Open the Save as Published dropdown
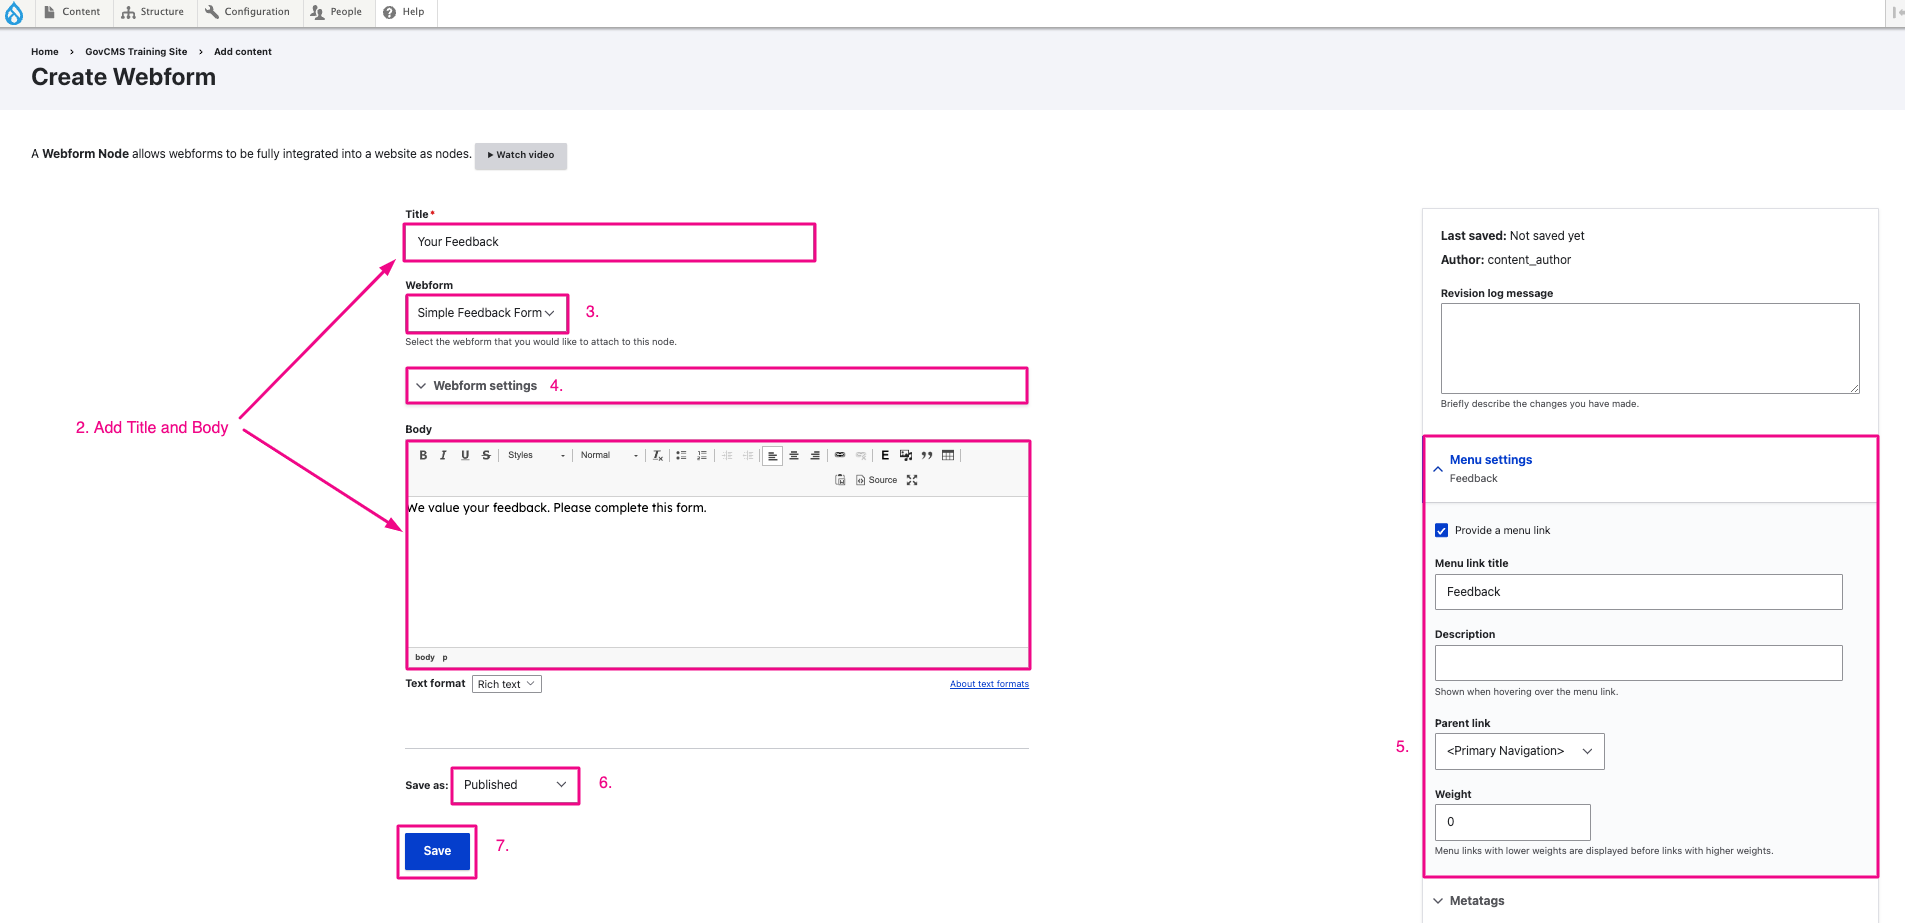This screenshot has height=923, width=1905. (x=515, y=785)
